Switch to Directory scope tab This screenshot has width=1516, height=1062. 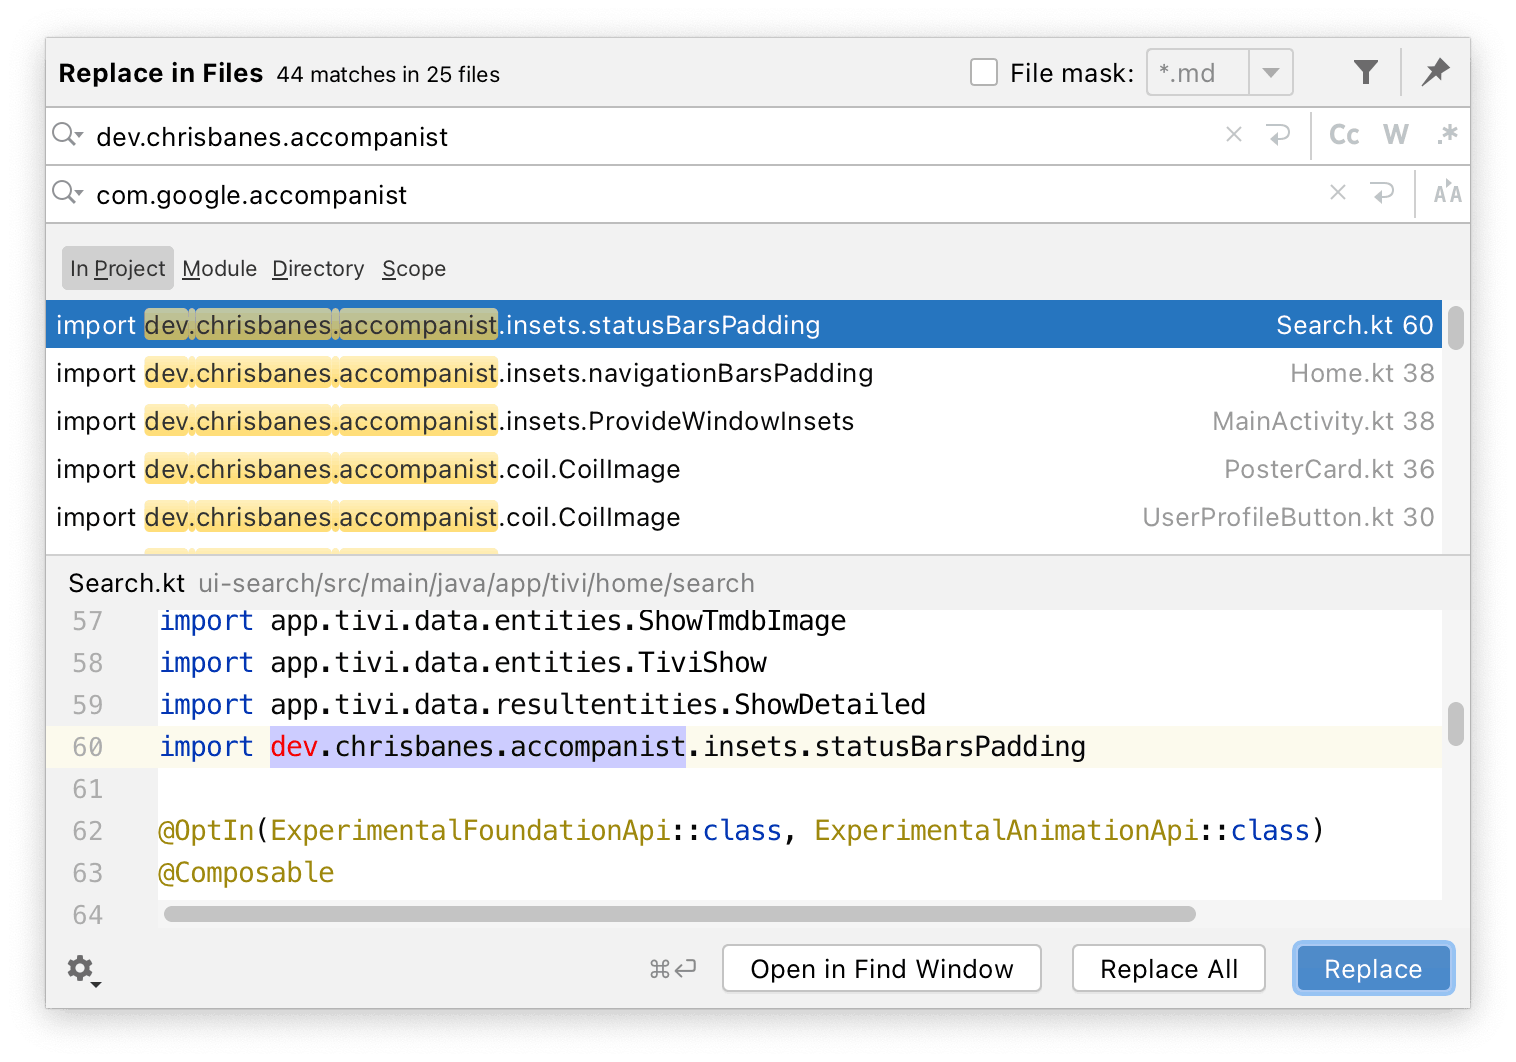coord(318,269)
